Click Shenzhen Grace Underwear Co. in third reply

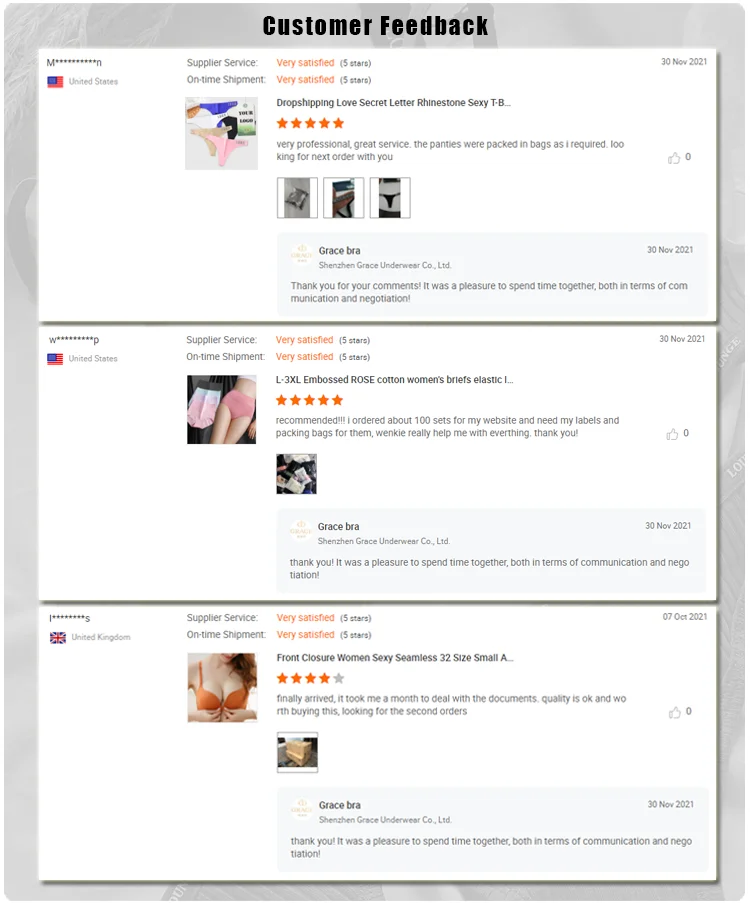(x=385, y=819)
